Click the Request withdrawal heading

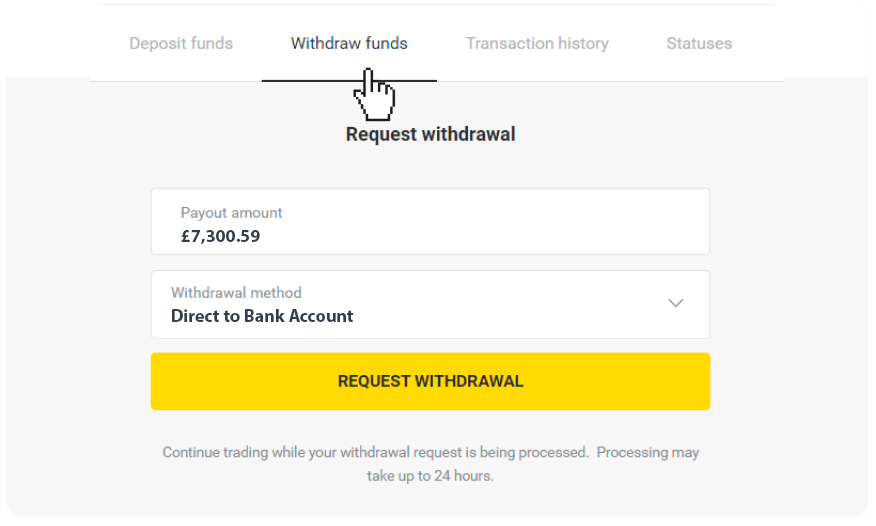click(430, 135)
